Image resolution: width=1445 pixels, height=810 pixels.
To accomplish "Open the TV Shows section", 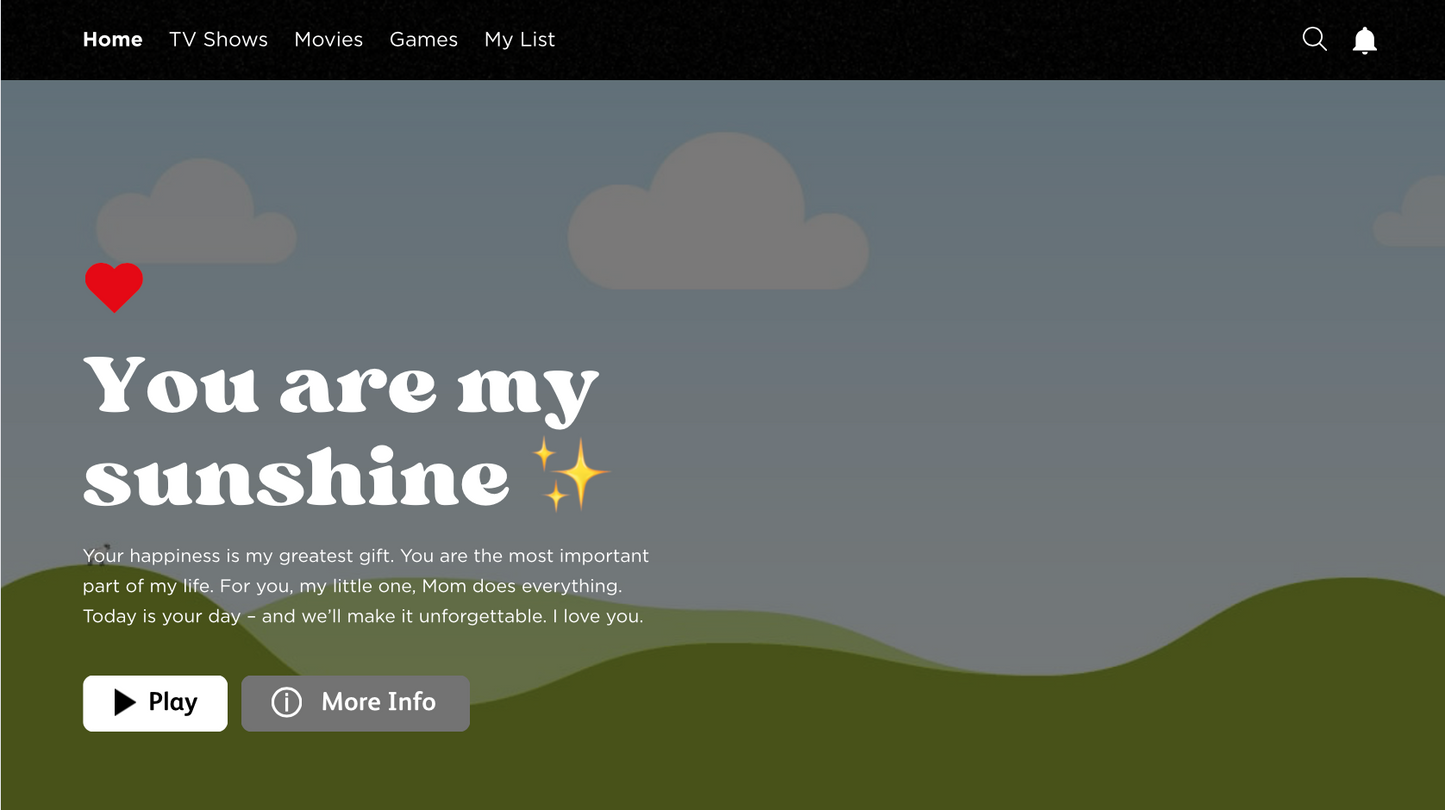I will [218, 39].
